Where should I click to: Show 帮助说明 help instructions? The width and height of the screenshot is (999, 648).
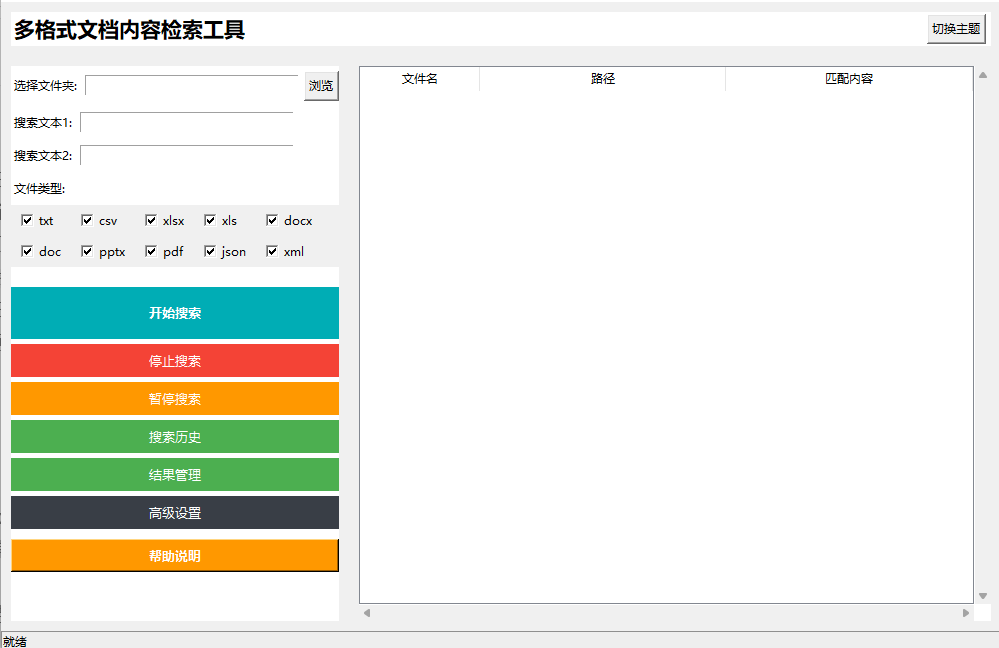pyautogui.click(x=175, y=556)
